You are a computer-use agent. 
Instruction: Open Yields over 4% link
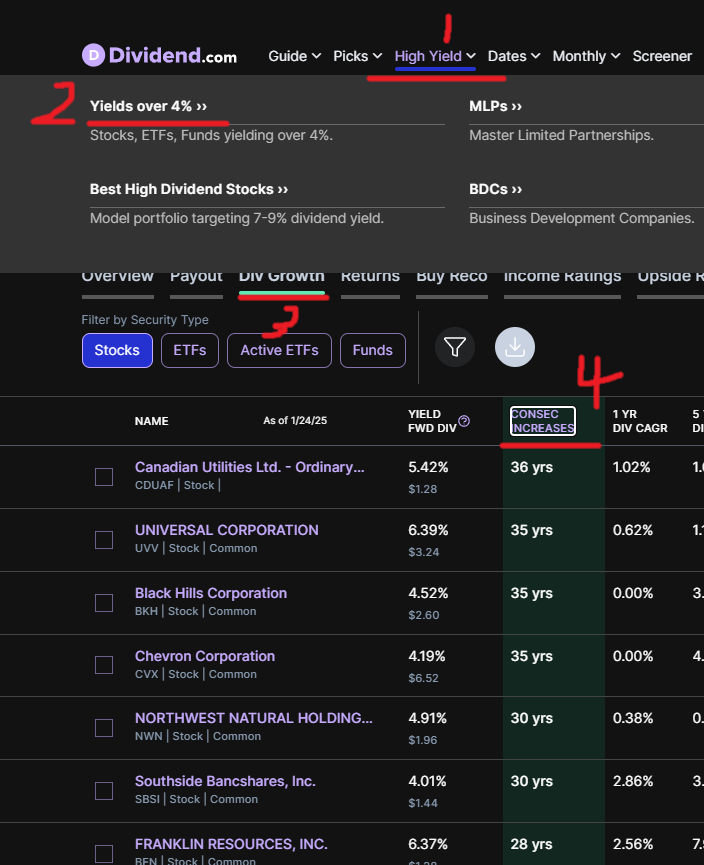click(148, 106)
